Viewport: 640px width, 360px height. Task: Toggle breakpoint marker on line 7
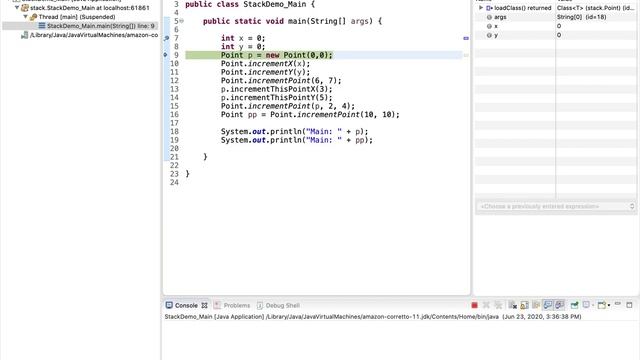tap(166, 38)
